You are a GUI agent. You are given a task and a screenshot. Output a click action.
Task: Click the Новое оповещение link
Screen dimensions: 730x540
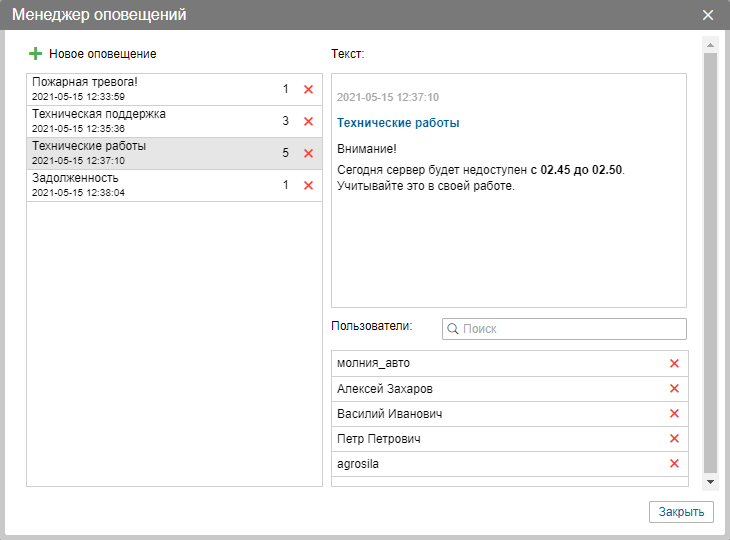coord(102,53)
